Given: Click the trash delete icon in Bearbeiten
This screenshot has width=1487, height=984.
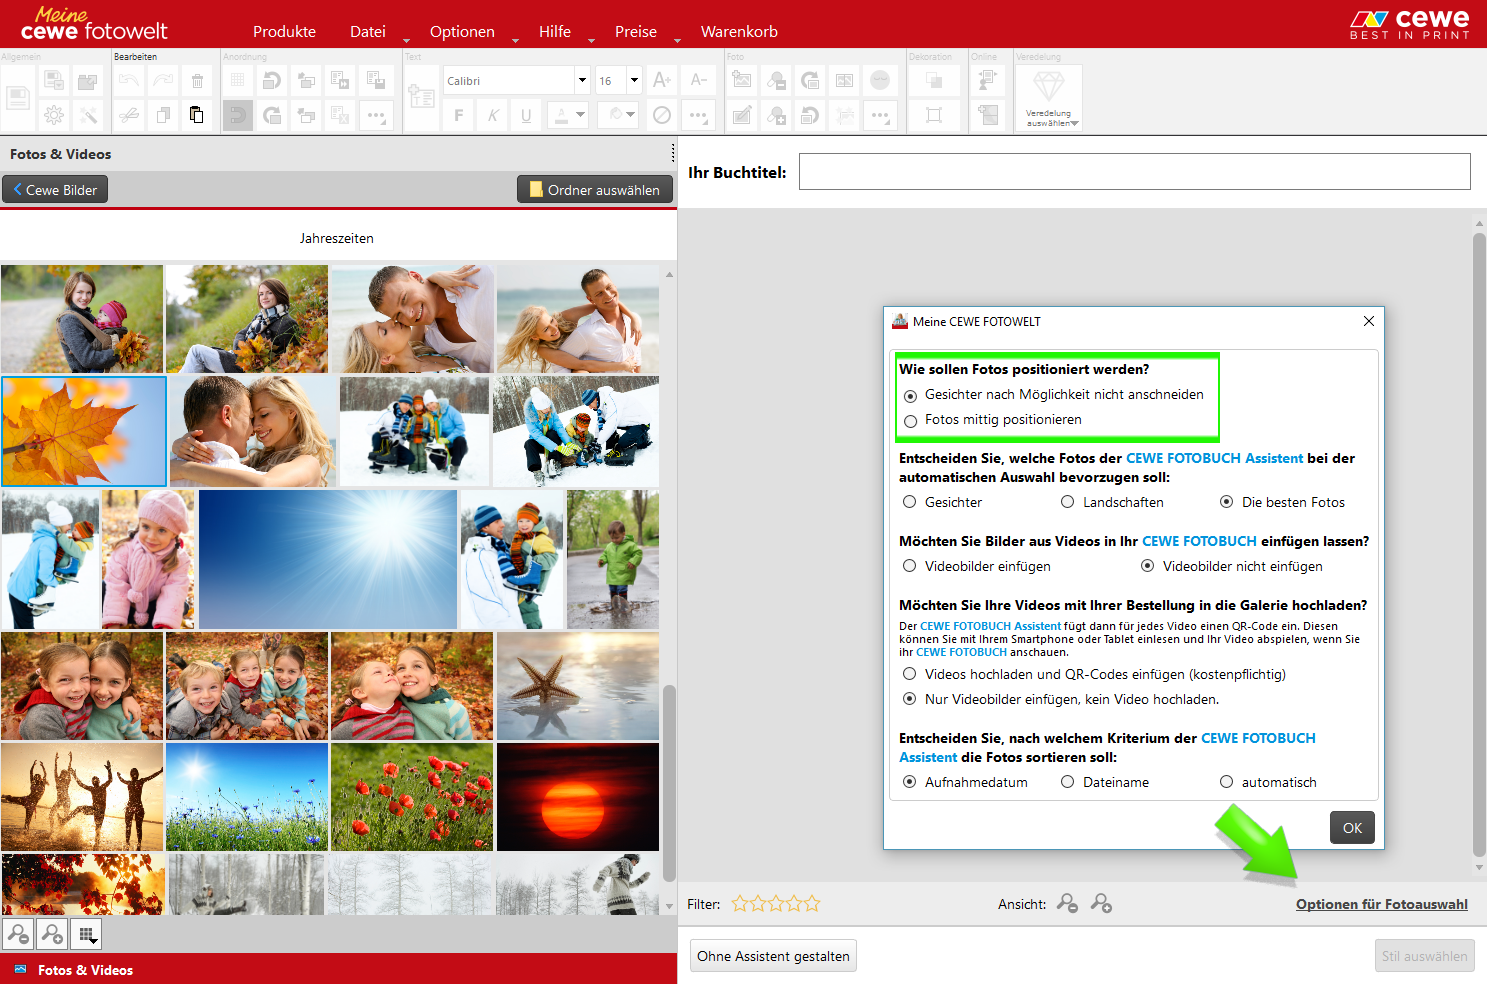Looking at the screenshot, I should [x=197, y=81].
